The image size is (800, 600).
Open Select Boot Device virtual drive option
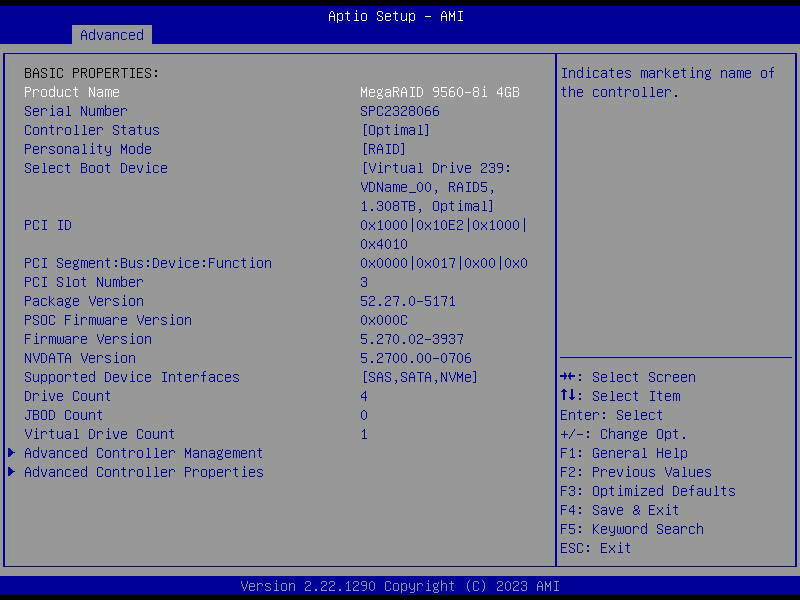(435, 187)
